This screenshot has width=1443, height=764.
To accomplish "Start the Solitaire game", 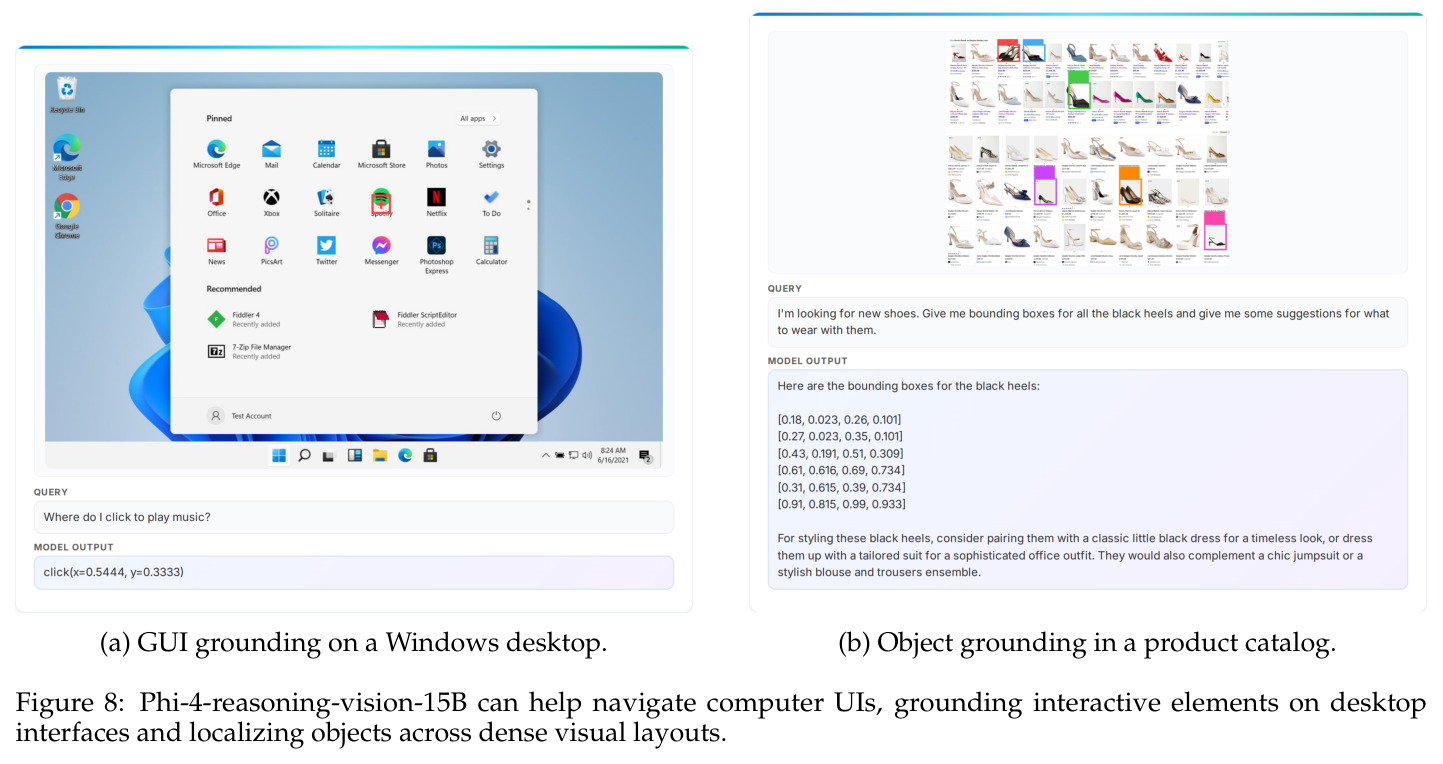I will pyautogui.click(x=326, y=202).
